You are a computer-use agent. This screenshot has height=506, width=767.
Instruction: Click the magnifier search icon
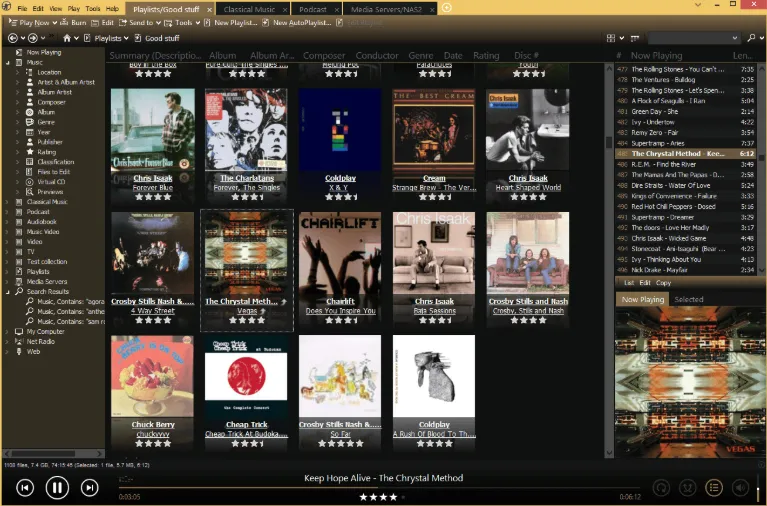(x=751, y=38)
